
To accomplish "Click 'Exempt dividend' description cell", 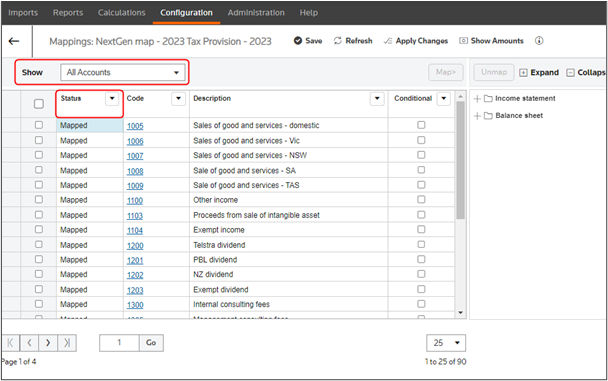I will (288, 290).
